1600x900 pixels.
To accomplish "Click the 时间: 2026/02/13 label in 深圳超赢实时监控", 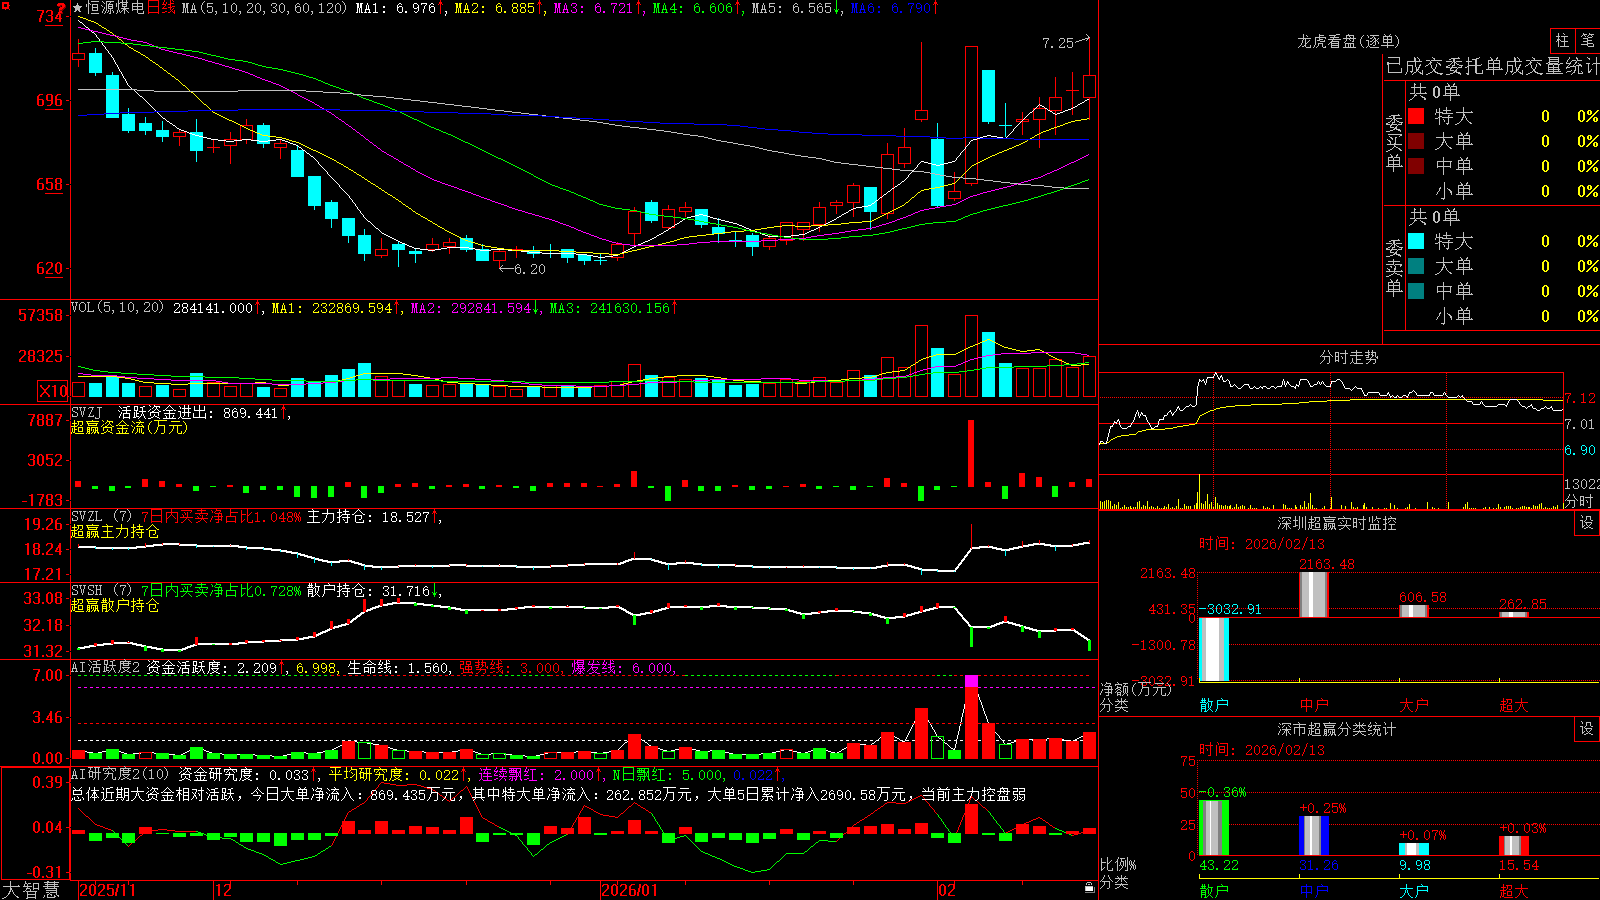I will click(1262, 544).
